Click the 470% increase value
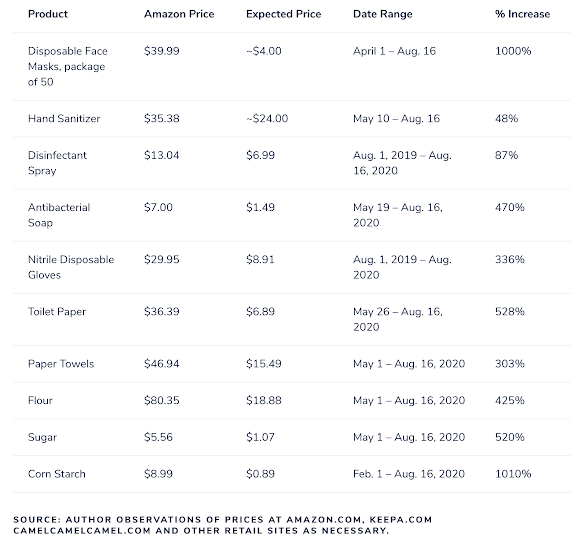This screenshot has width=578, height=544. coord(509,207)
